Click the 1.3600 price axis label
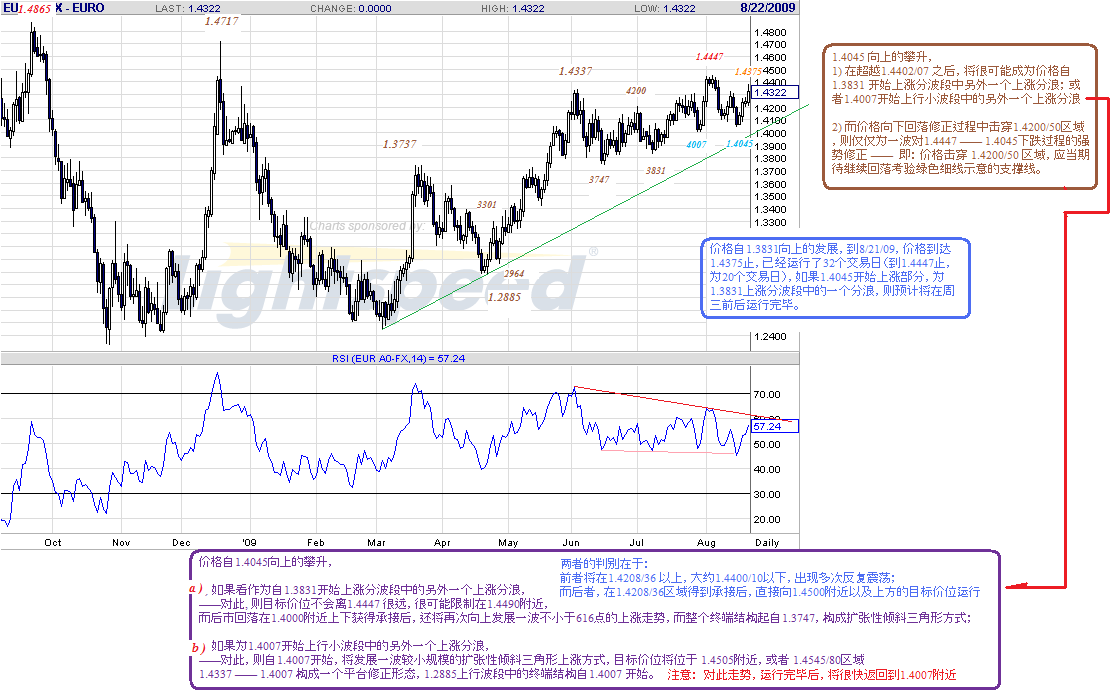 pyautogui.click(x=770, y=185)
